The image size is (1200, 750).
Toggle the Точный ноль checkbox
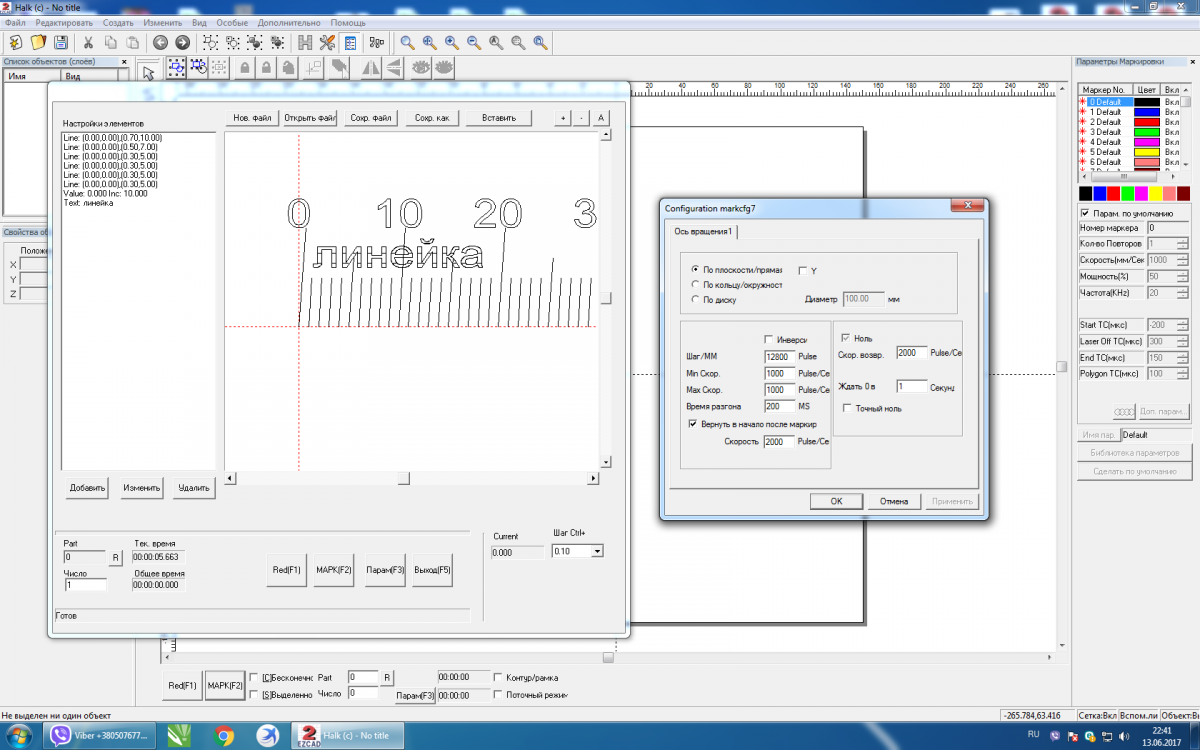[x=847, y=408]
